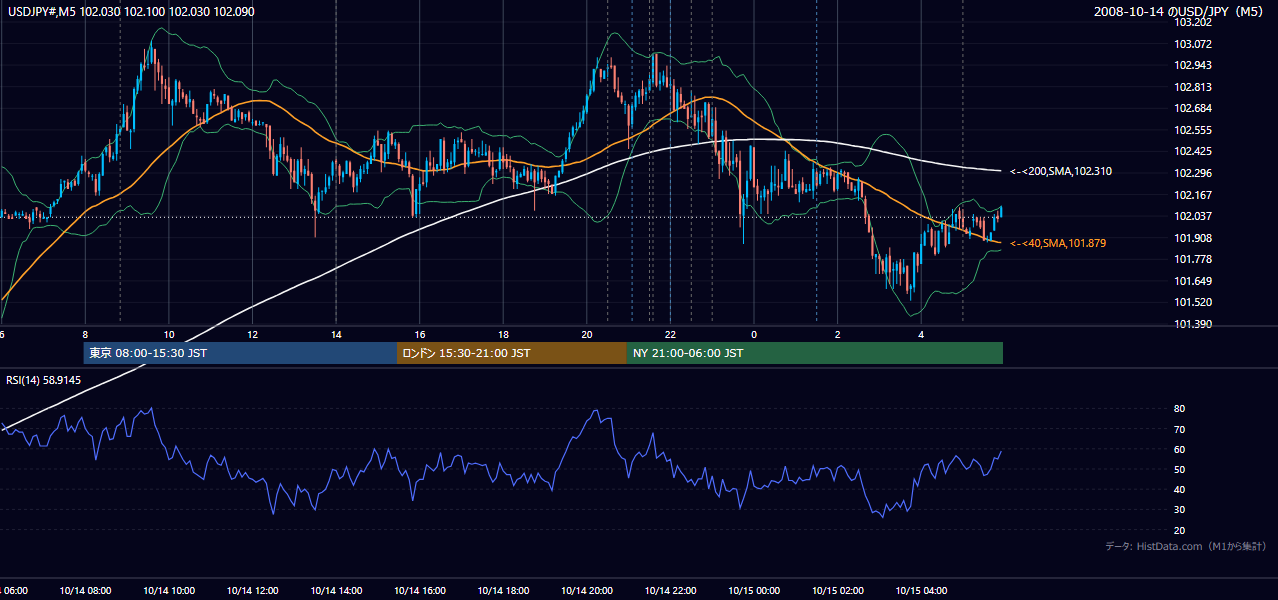Click the HistData.com data credit text
Screen dimensions: 1278x600
click(1186, 546)
